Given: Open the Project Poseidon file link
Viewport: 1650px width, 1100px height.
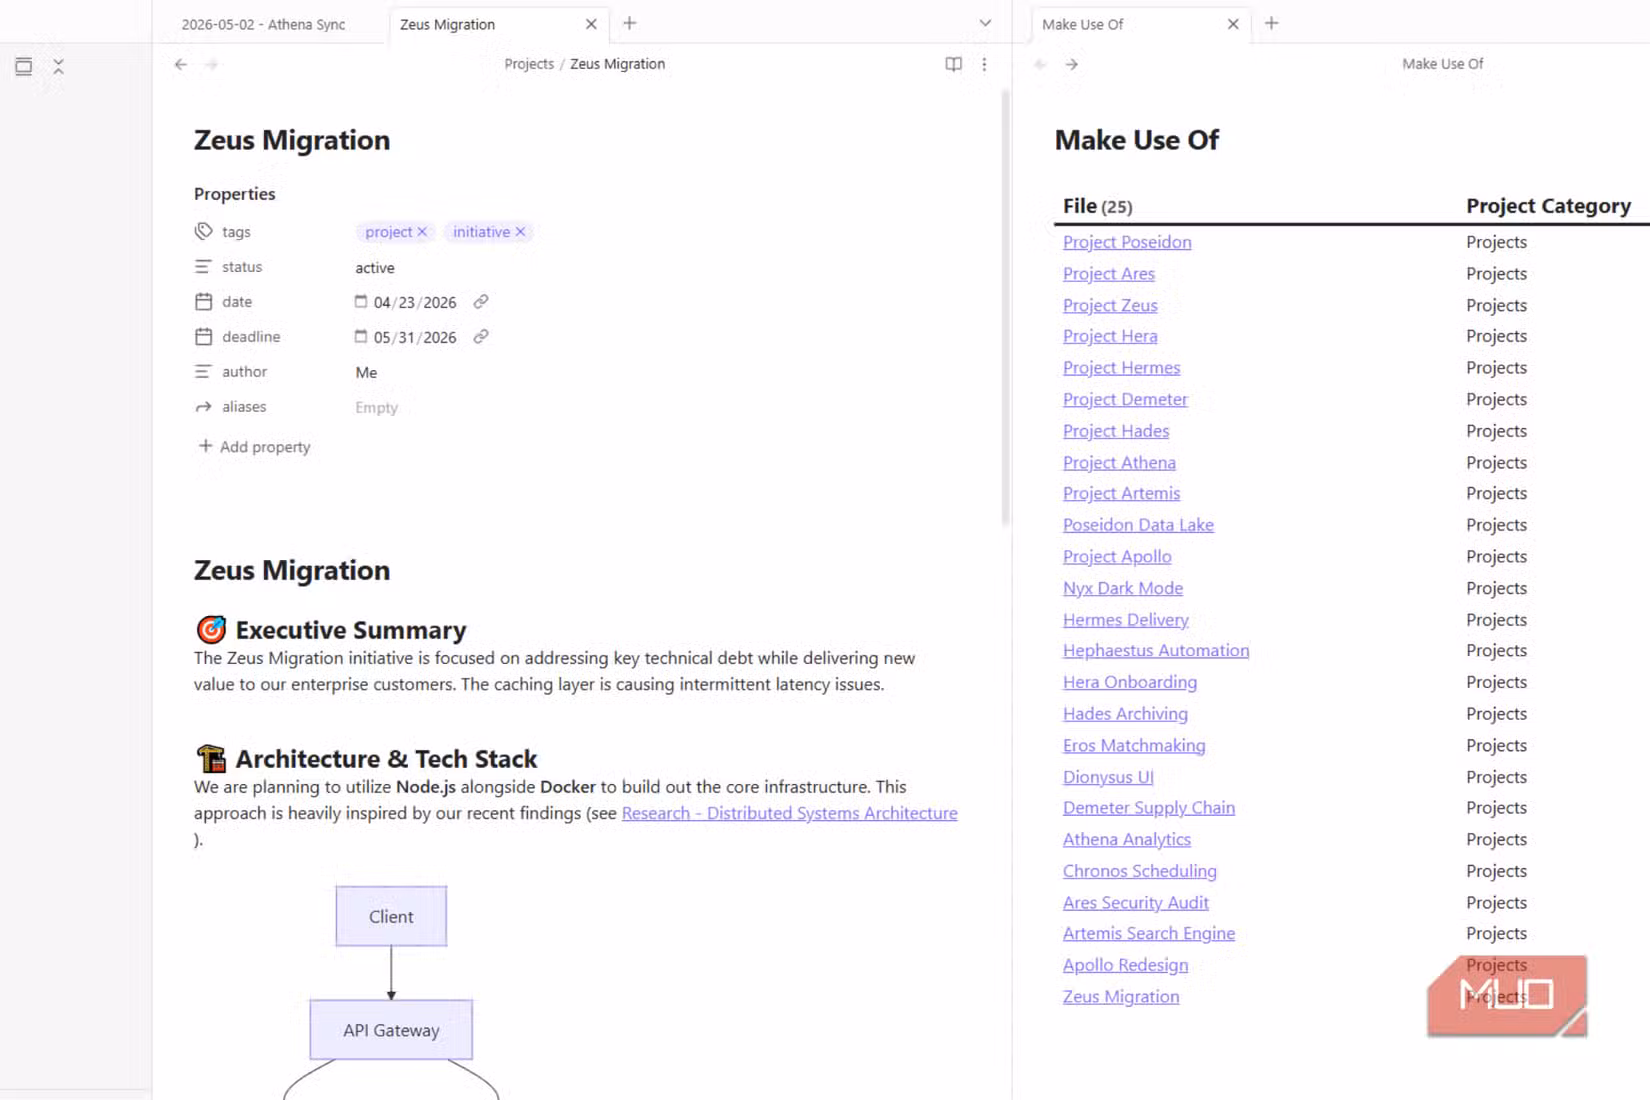Looking at the screenshot, I should point(1127,242).
